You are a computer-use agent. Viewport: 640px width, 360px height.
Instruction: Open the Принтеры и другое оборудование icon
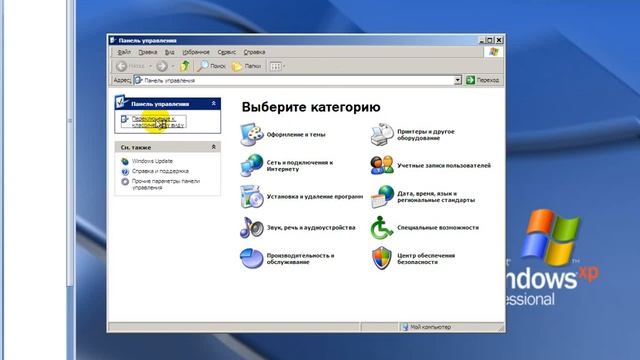(382, 134)
